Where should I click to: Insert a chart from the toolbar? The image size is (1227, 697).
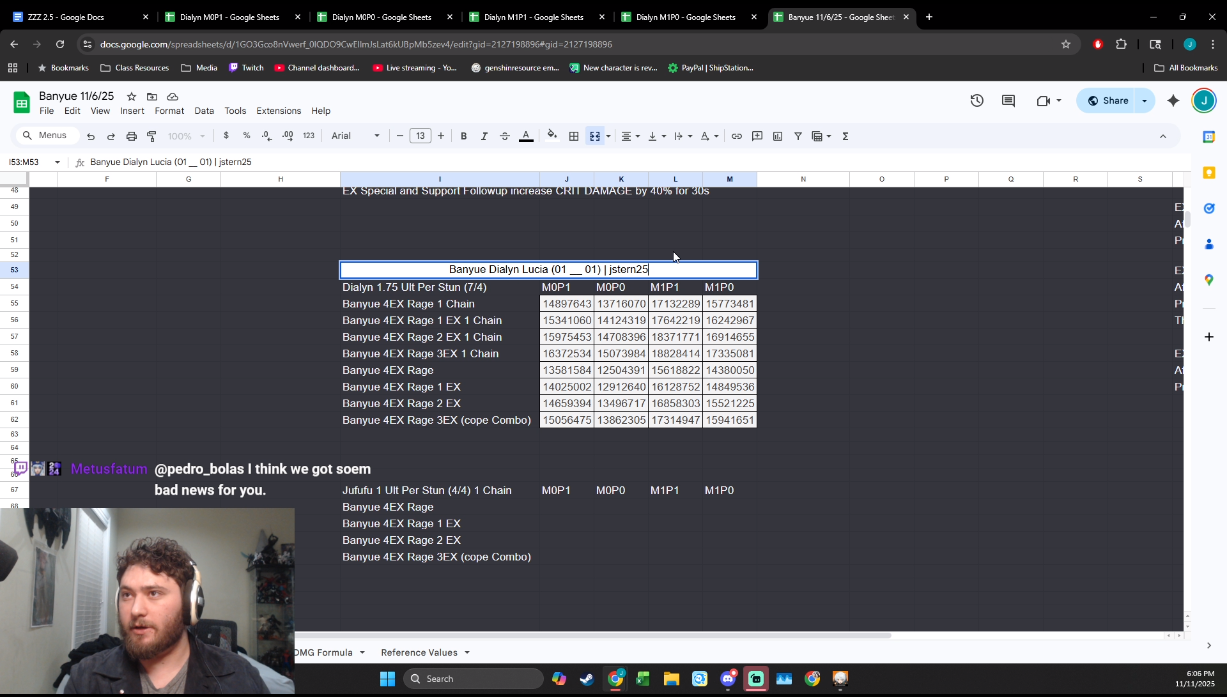(x=777, y=136)
